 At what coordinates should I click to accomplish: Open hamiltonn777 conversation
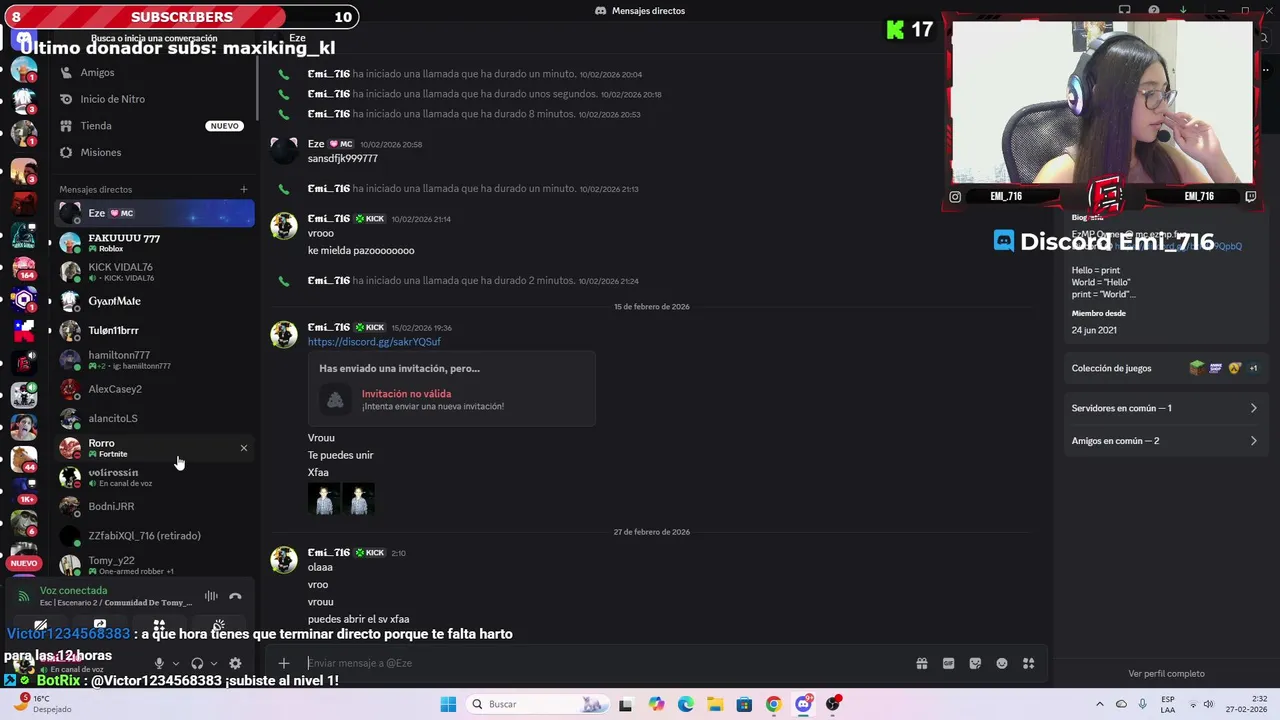[x=154, y=360]
